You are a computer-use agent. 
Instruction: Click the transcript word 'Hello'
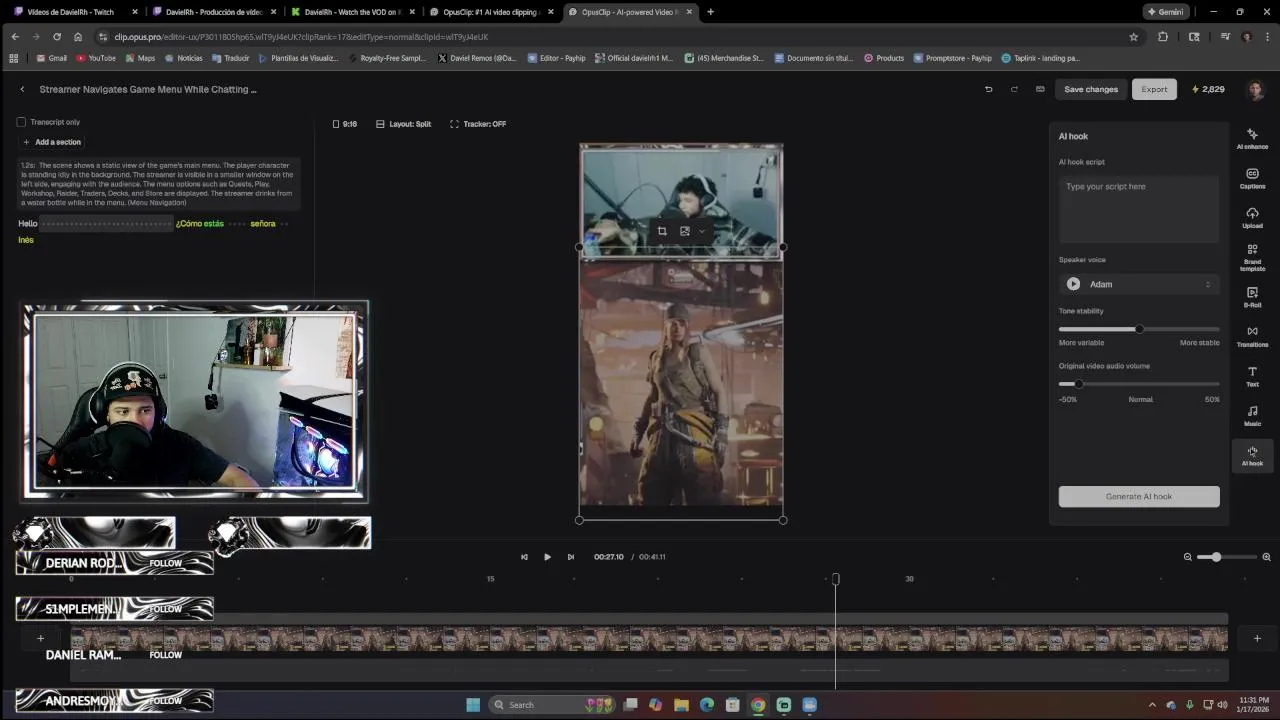(27, 224)
